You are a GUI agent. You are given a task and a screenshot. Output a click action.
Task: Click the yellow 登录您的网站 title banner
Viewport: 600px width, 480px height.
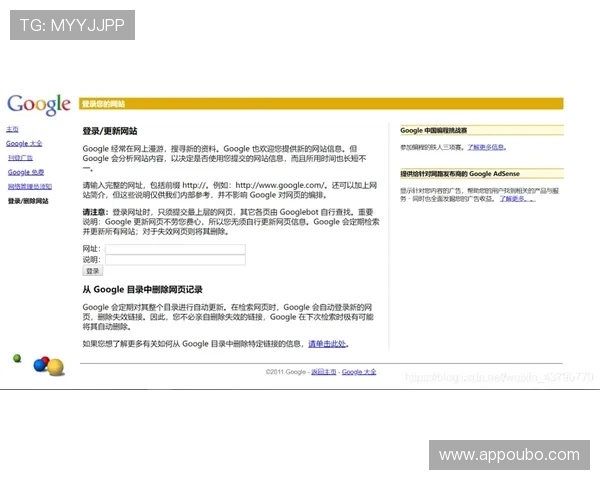point(321,104)
